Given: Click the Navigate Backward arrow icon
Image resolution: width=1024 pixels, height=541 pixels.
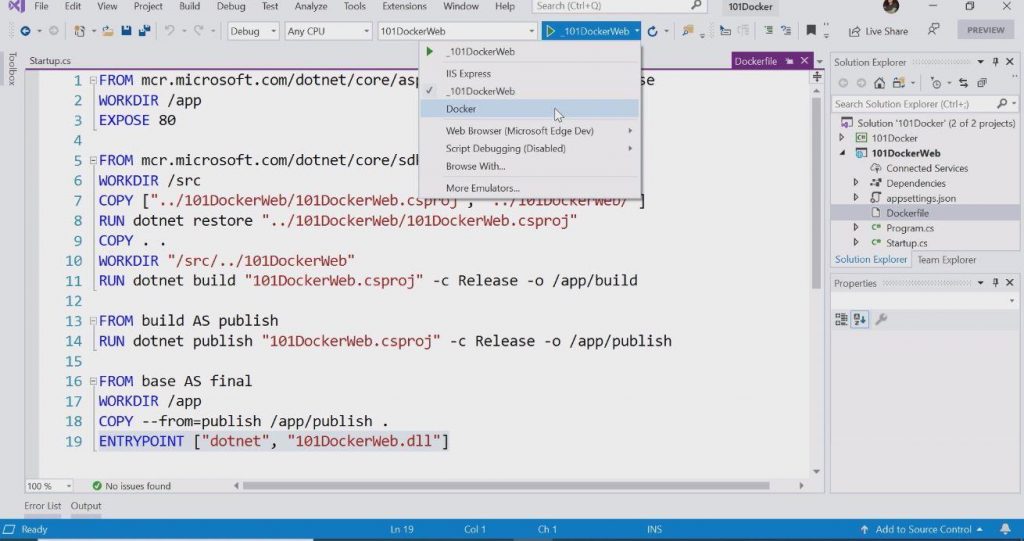Looking at the screenshot, I should click(25, 31).
